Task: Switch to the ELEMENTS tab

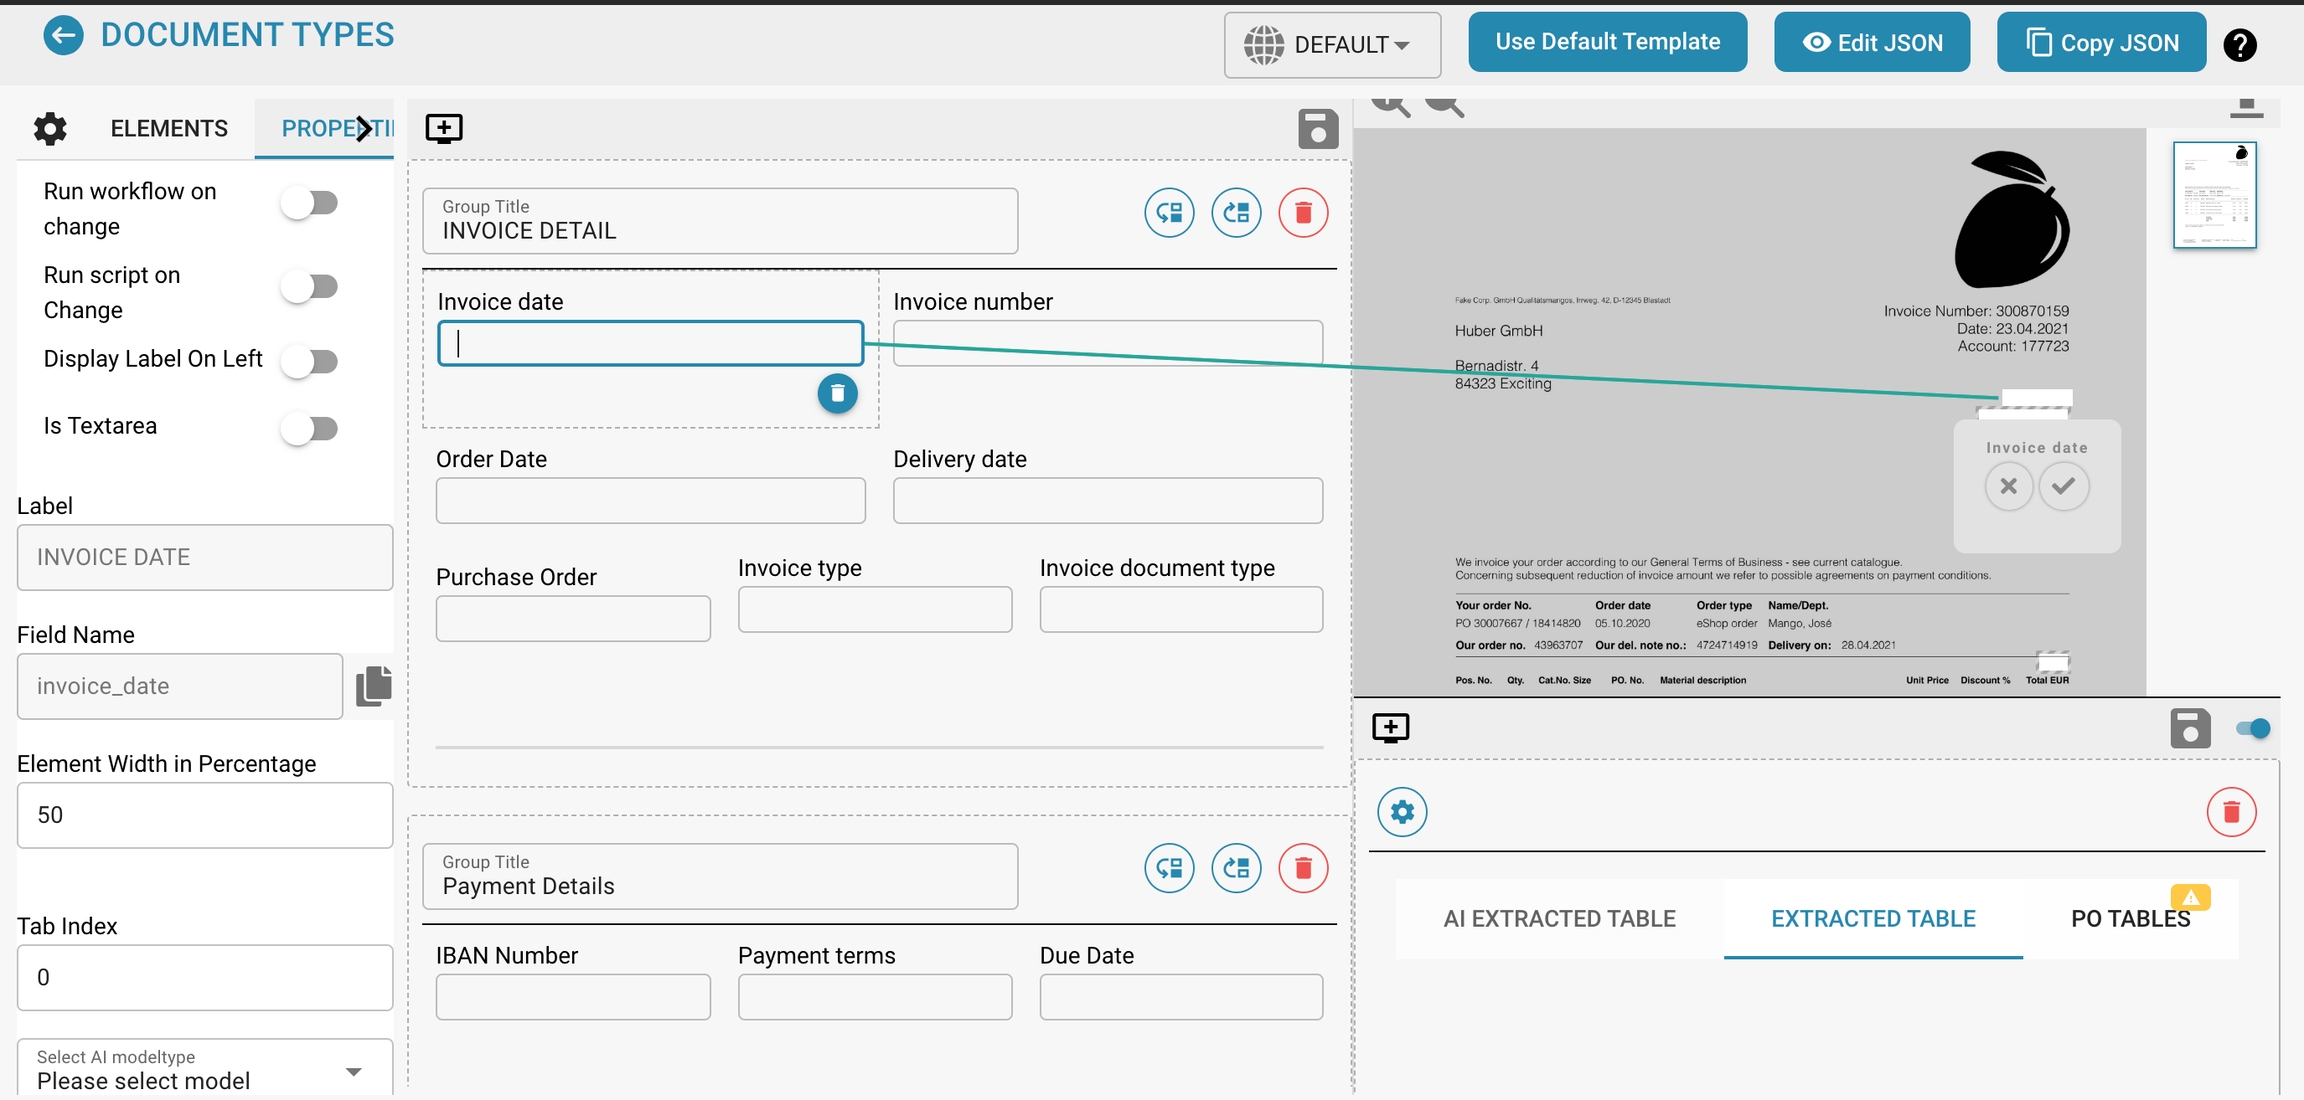Action: click(169, 128)
